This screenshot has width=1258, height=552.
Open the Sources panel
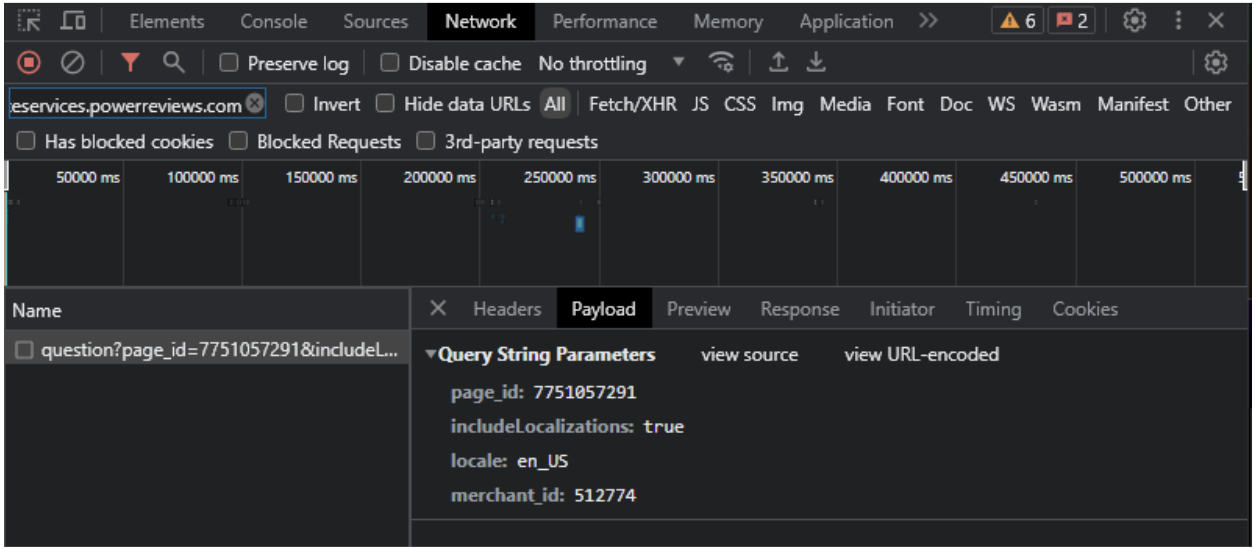pyautogui.click(x=376, y=21)
